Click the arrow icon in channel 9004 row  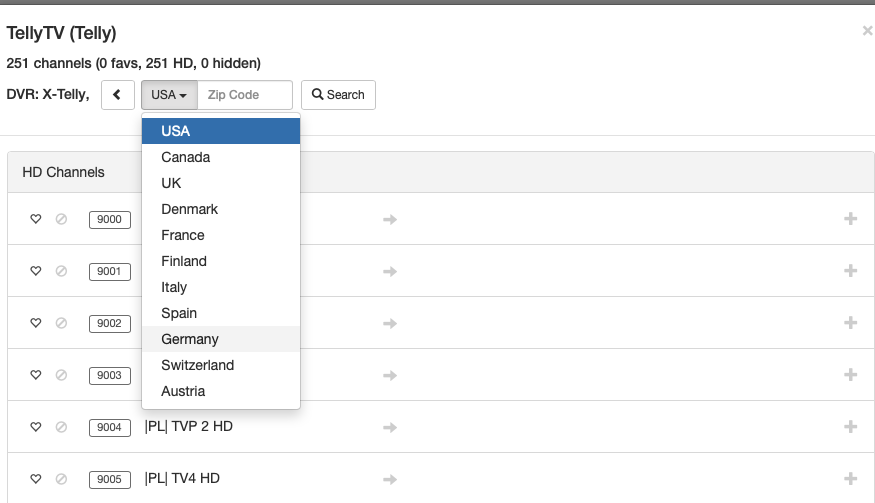pyautogui.click(x=390, y=427)
